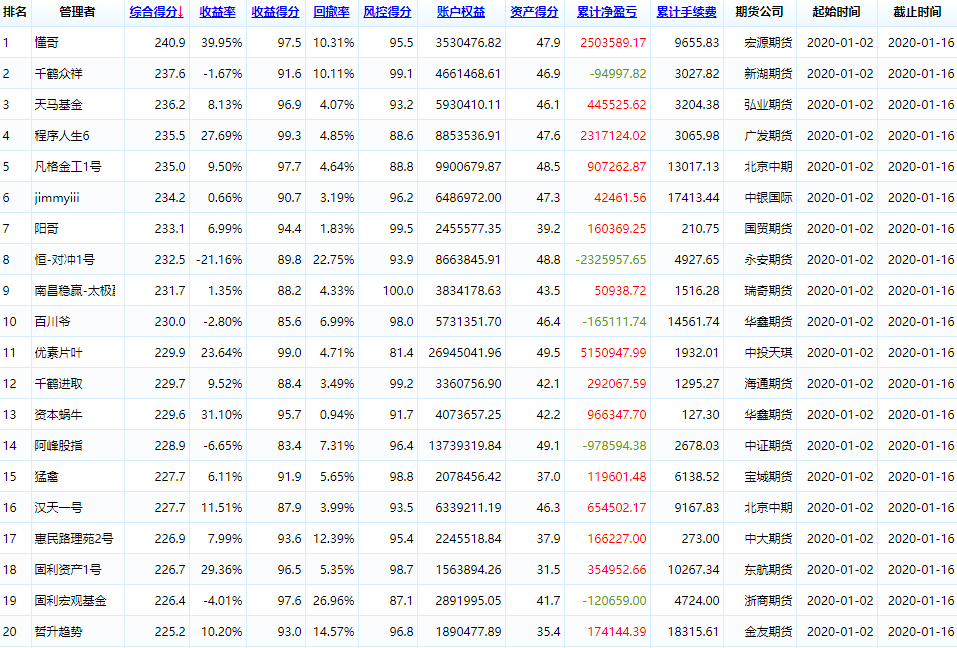Click futures company 新湖期货
The image size is (957, 648).
click(x=768, y=74)
